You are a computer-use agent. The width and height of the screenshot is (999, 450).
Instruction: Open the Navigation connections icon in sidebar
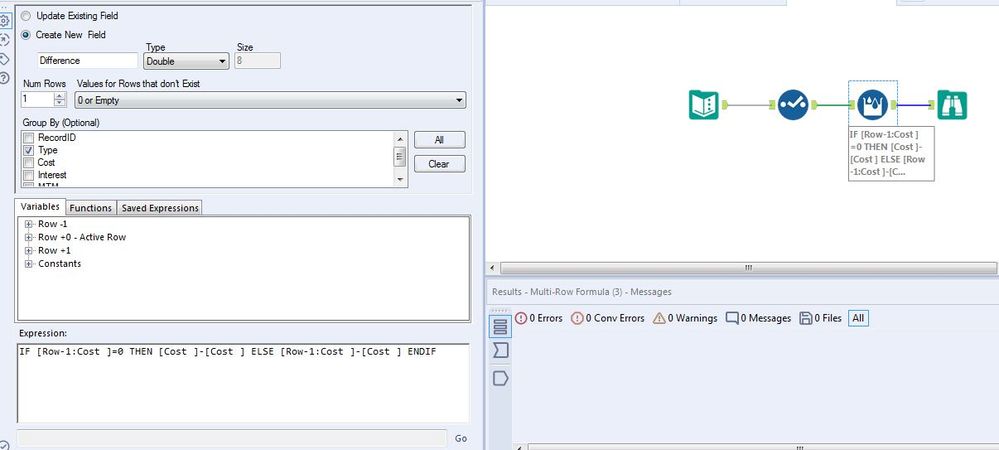coord(4,40)
